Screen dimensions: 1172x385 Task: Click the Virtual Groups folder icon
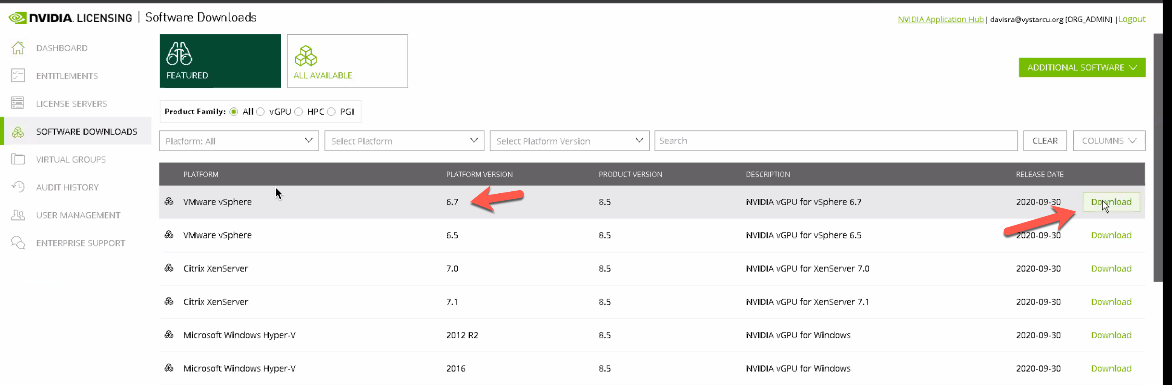click(x=19, y=159)
